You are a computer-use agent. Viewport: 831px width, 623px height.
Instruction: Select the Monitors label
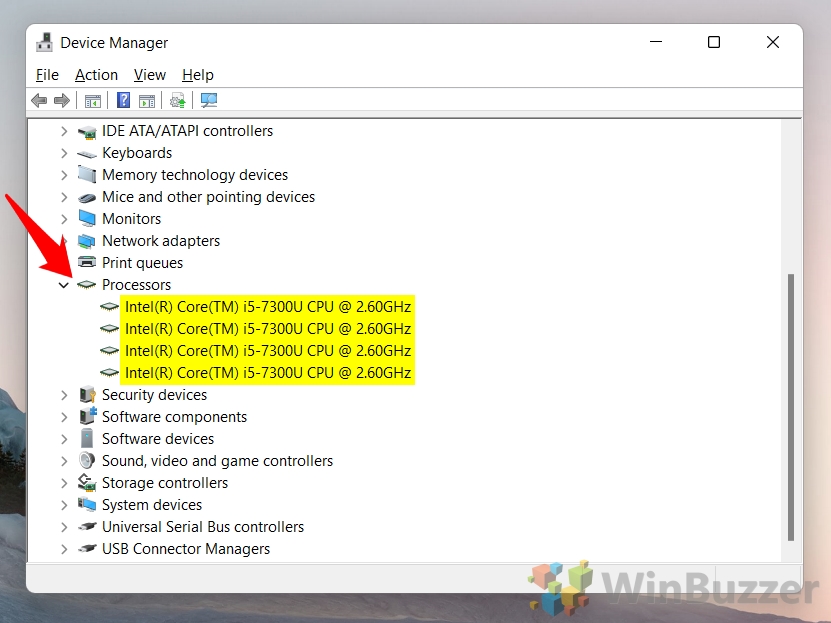click(131, 219)
